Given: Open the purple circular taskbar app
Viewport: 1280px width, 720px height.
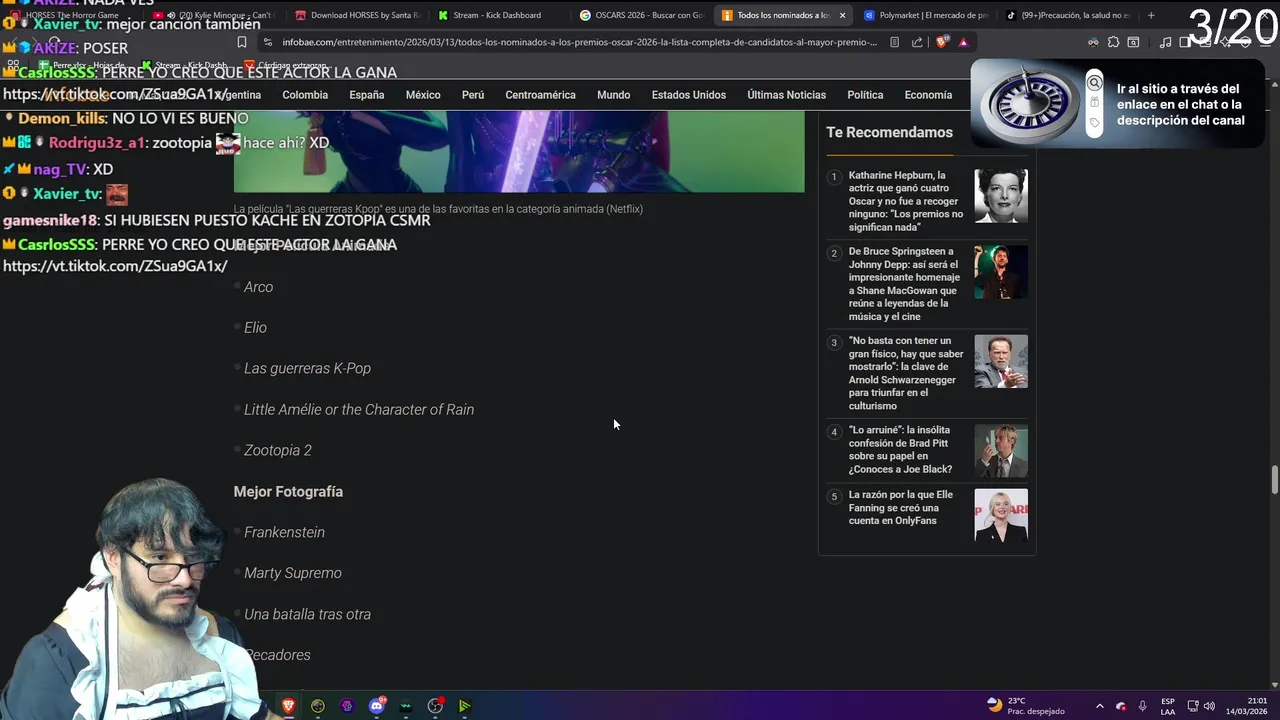Looking at the screenshot, I should [x=347, y=706].
